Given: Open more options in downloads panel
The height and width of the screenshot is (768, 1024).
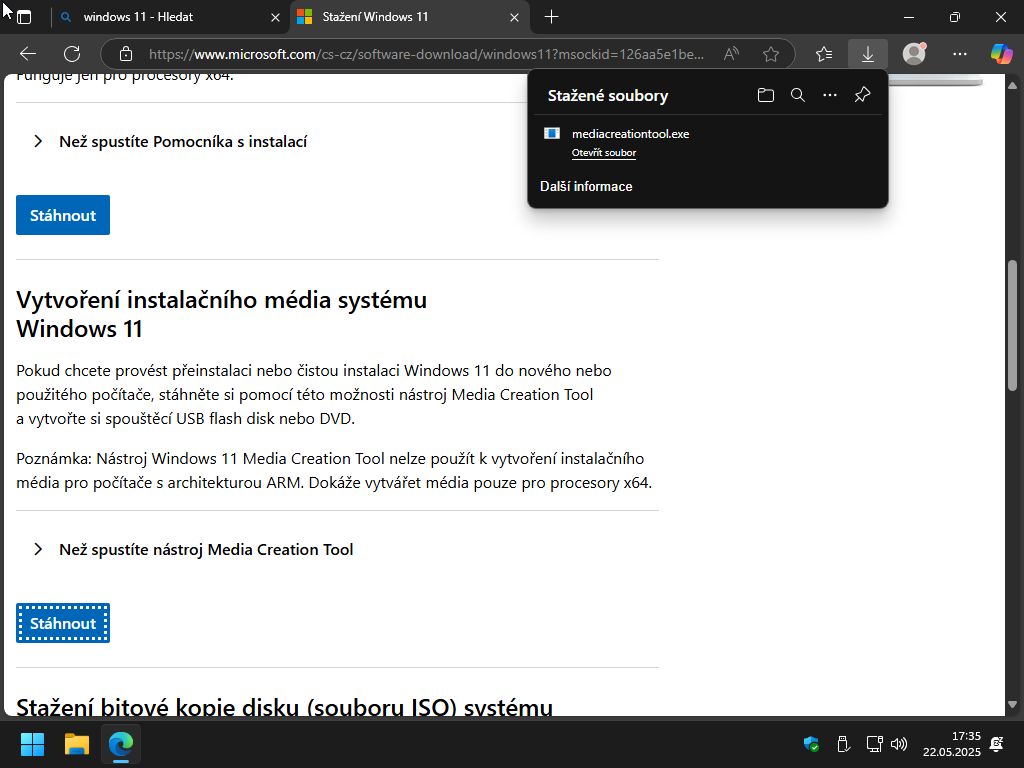Looking at the screenshot, I should pyautogui.click(x=829, y=95).
